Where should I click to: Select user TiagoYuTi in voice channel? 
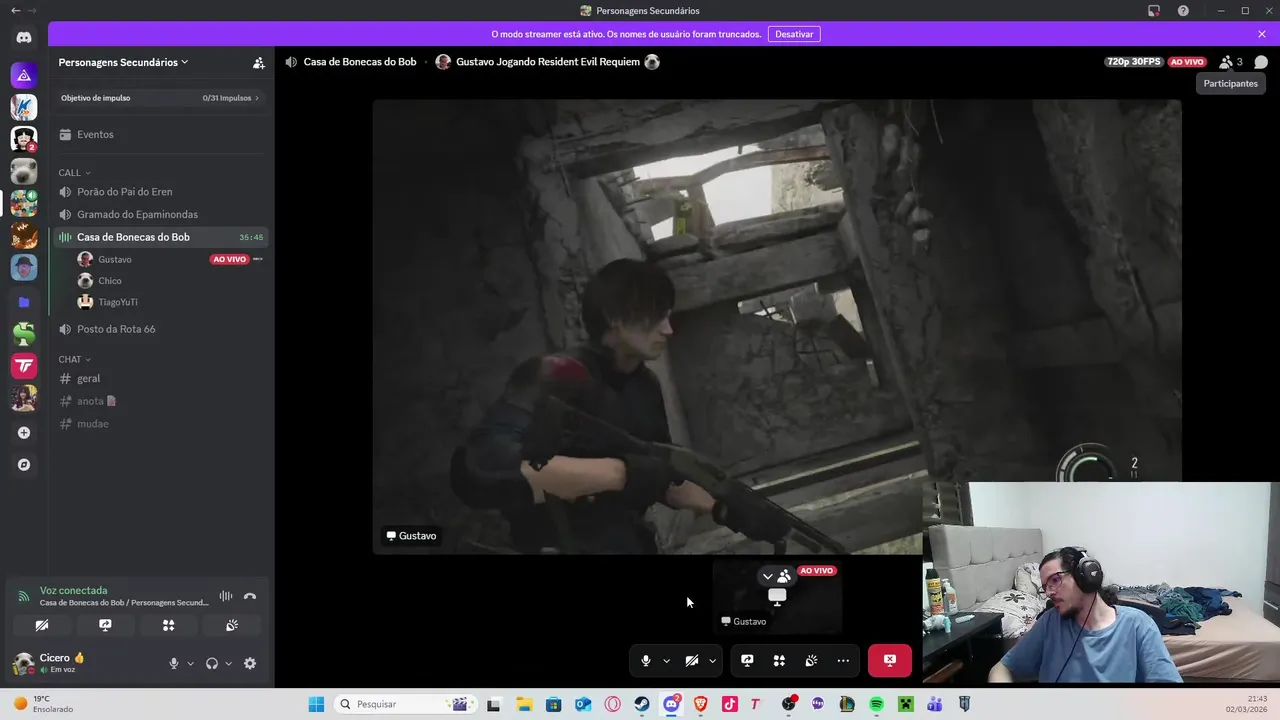170,302
